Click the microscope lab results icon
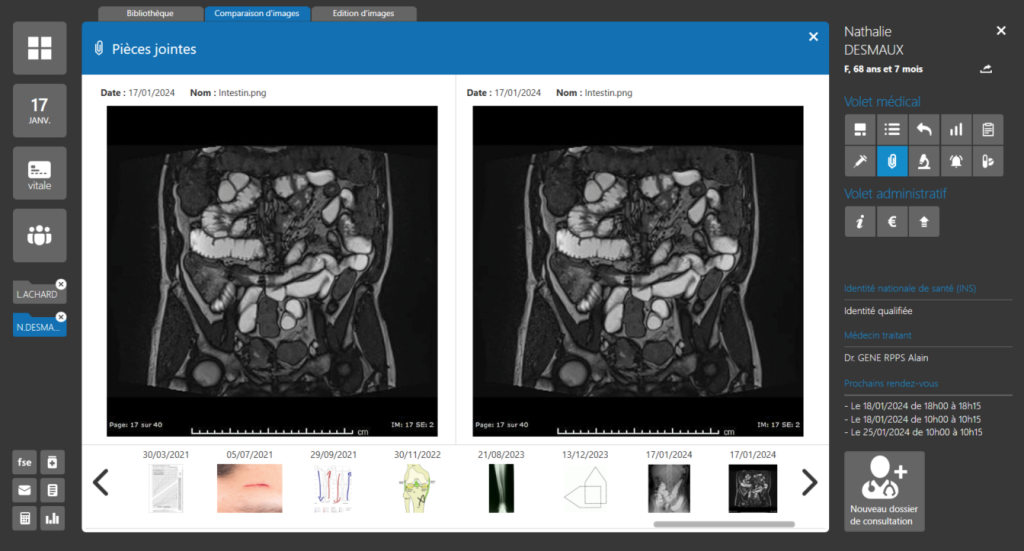The width and height of the screenshot is (1024, 551). pos(923,161)
